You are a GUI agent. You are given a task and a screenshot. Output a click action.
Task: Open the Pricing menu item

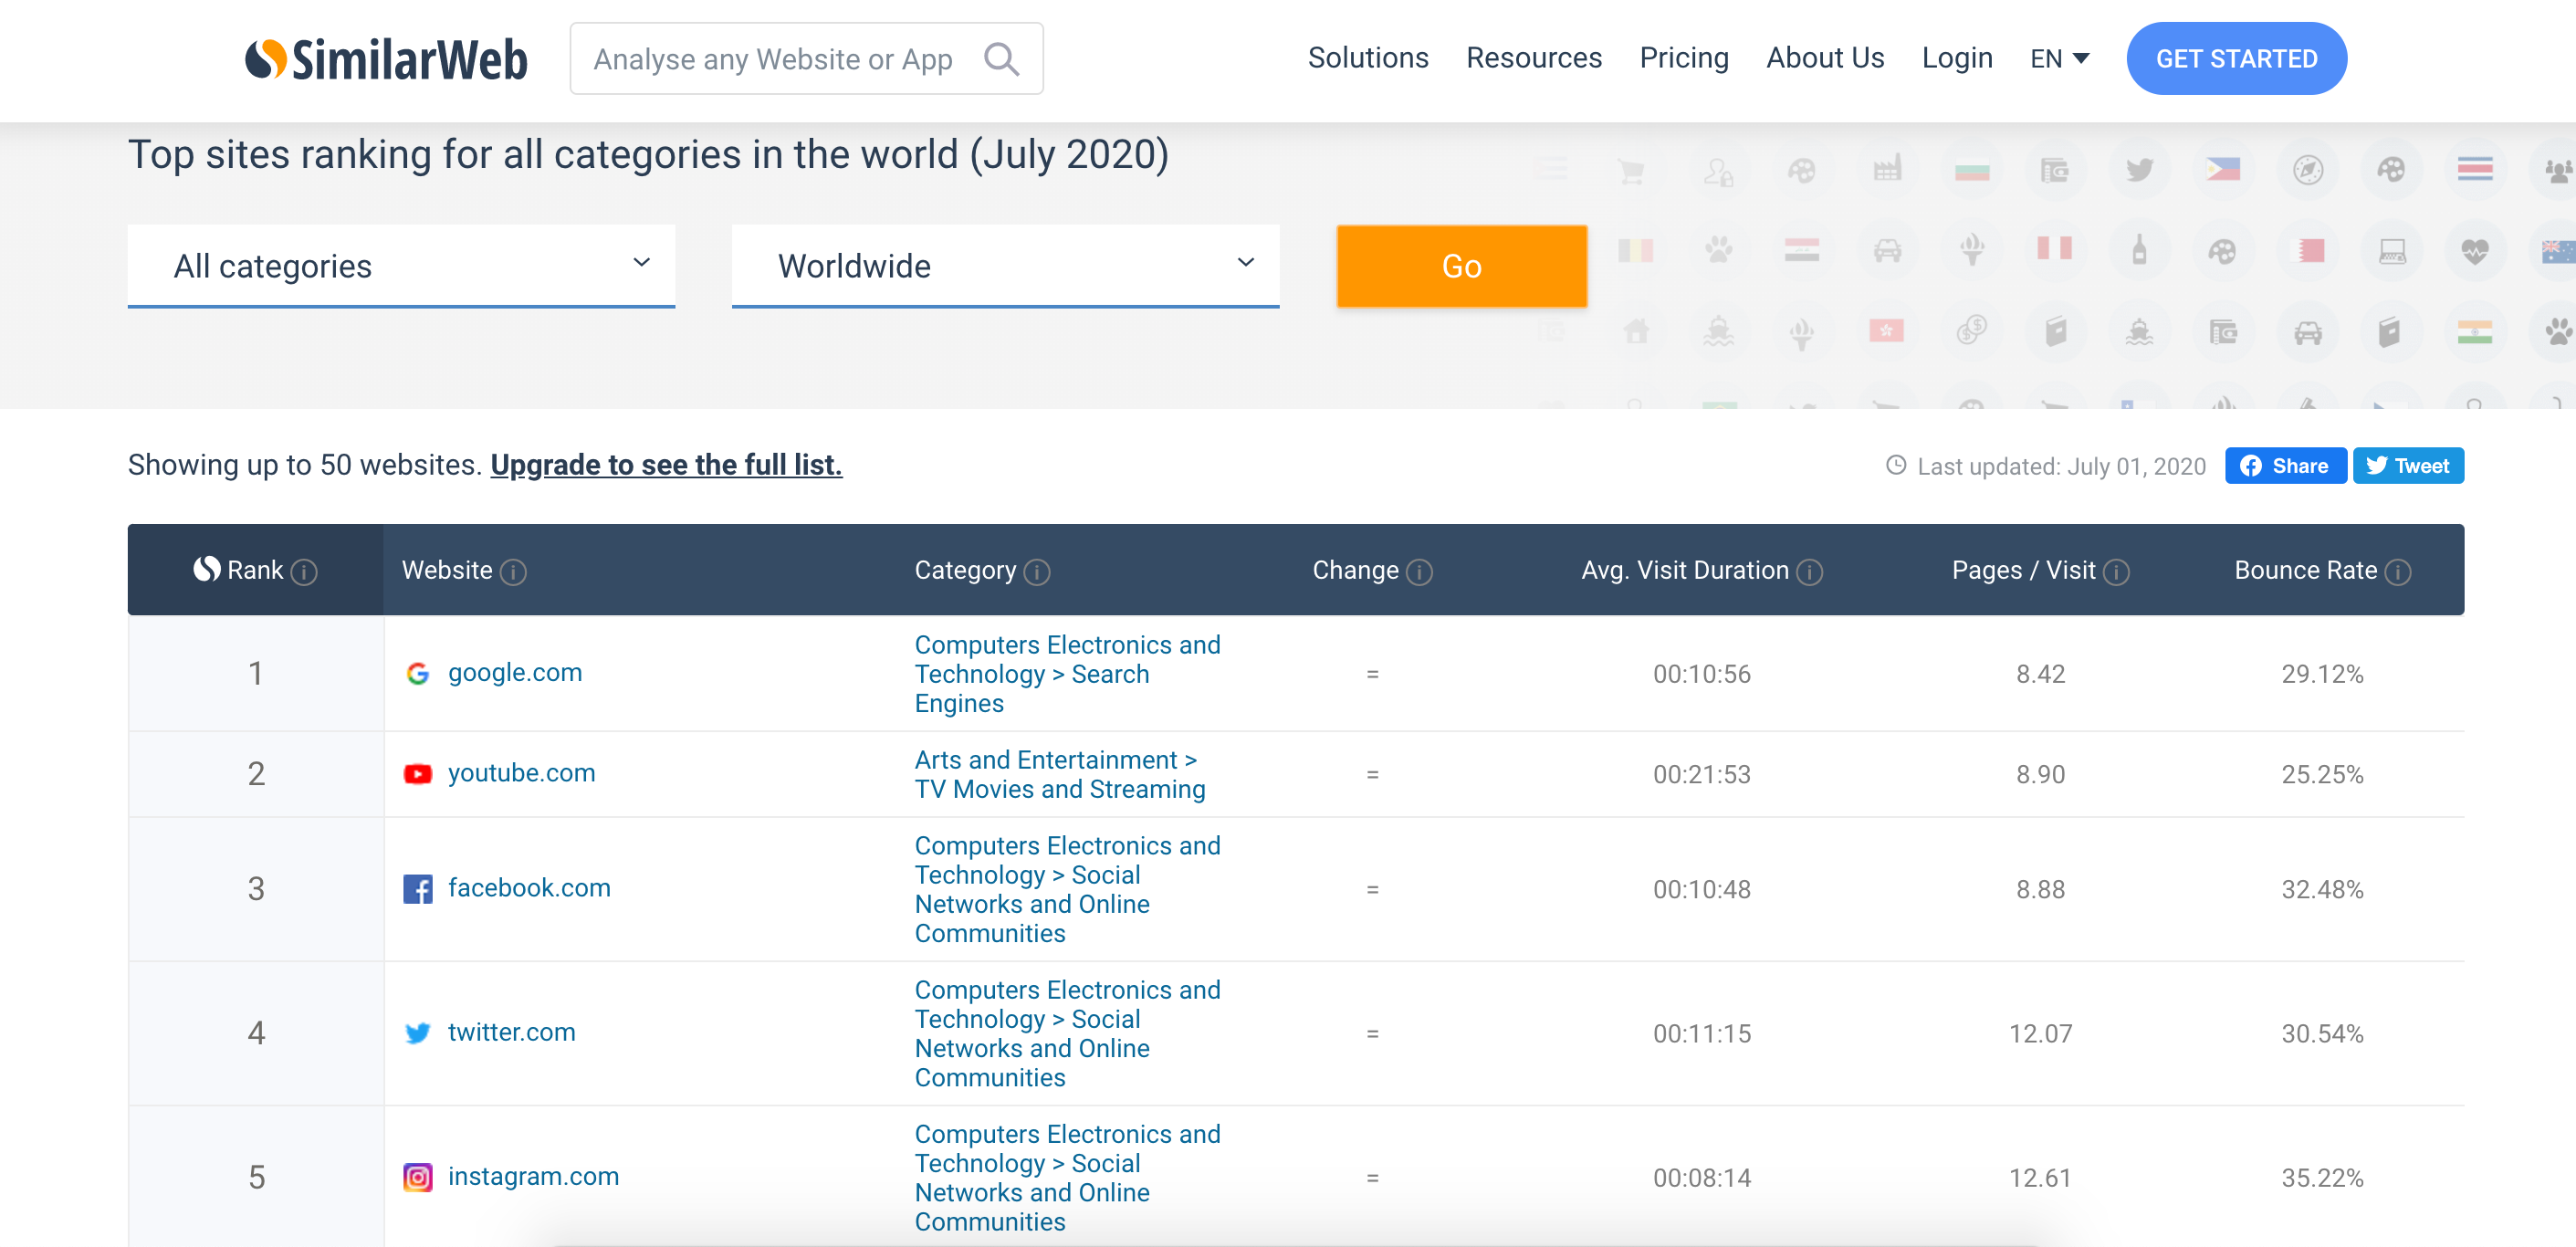tap(1683, 58)
